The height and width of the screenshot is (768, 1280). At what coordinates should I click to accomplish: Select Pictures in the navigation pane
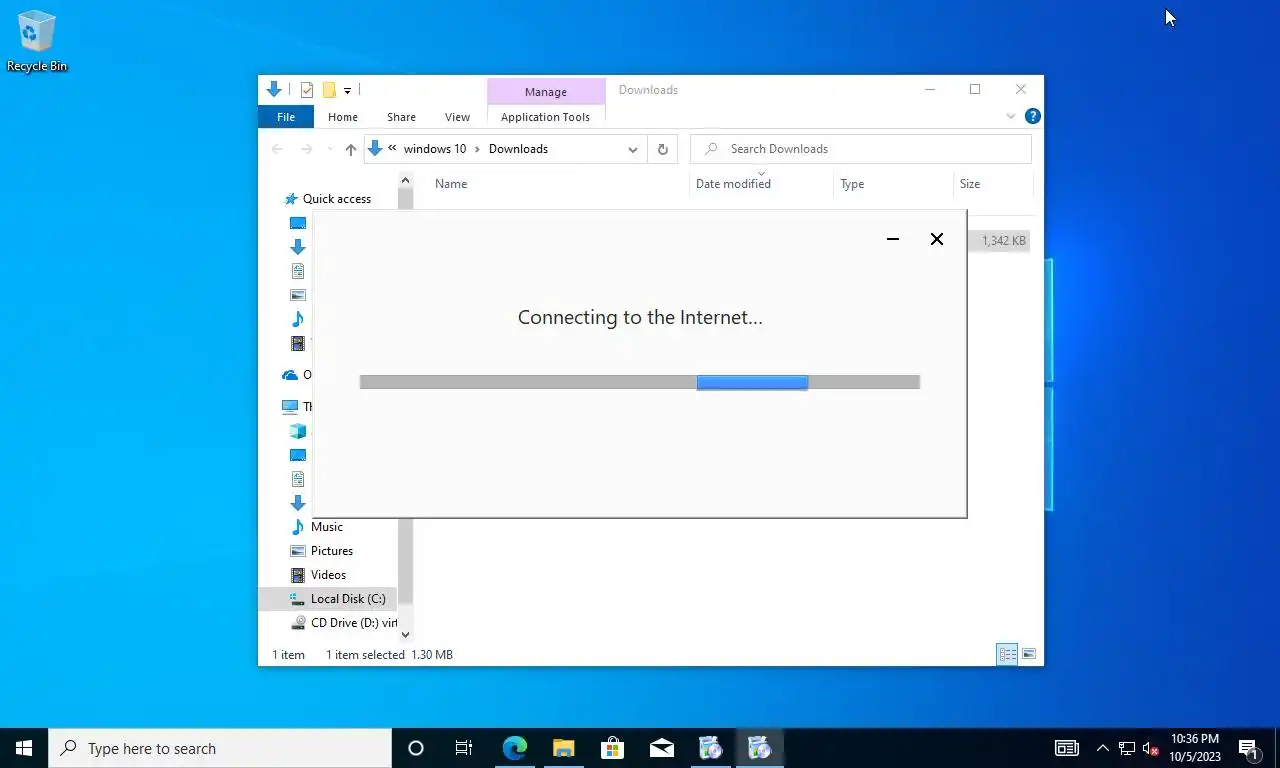pos(332,551)
